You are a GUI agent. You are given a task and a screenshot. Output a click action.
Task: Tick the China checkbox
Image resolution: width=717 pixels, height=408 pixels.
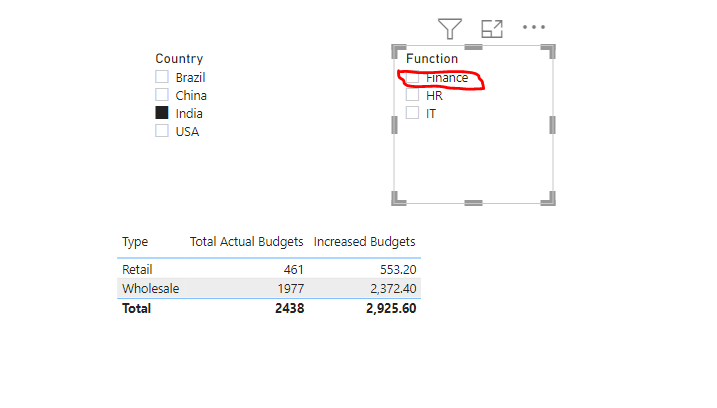[162, 95]
